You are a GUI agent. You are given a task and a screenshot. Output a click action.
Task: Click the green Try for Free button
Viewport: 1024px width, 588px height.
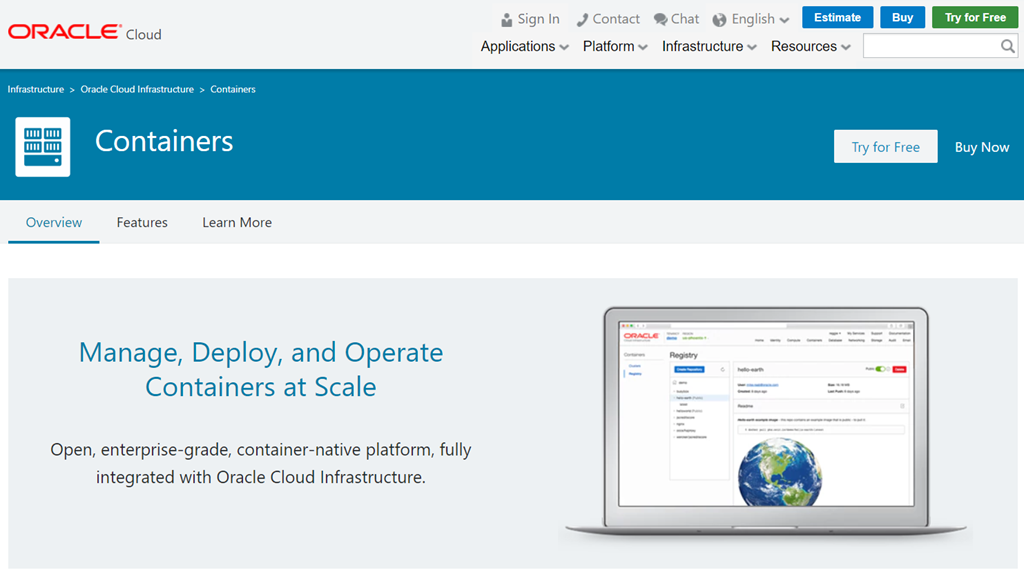coord(975,17)
